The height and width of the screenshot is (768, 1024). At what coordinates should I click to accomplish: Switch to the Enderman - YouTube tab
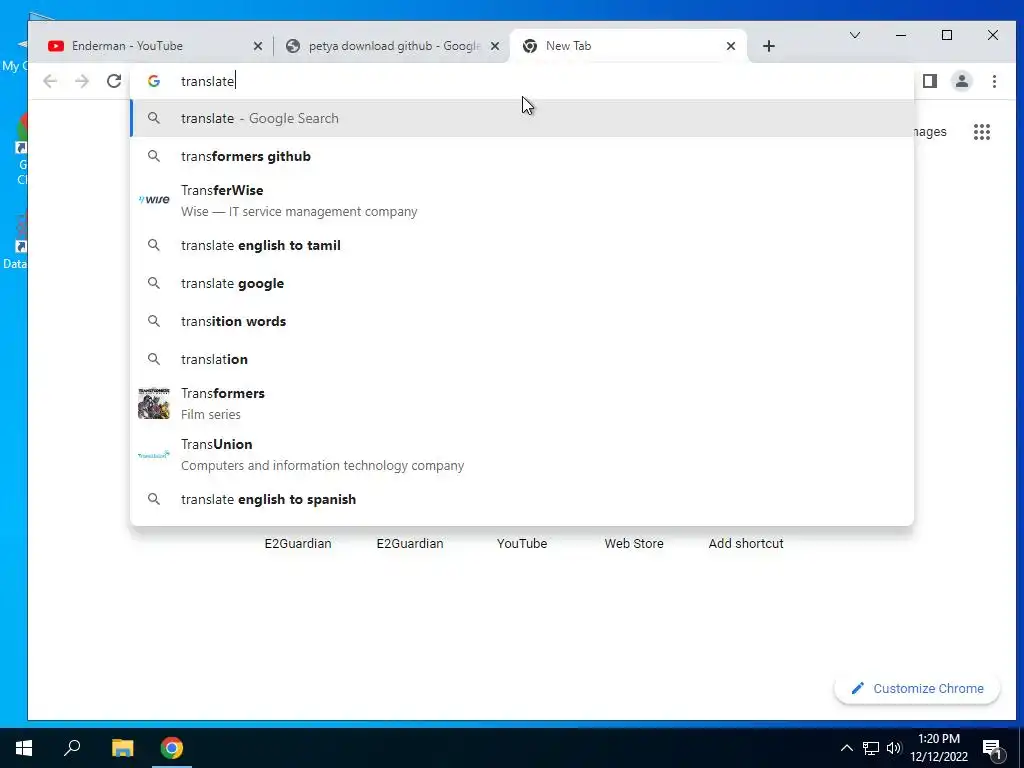pyautogui.click(x=154, y=46)
